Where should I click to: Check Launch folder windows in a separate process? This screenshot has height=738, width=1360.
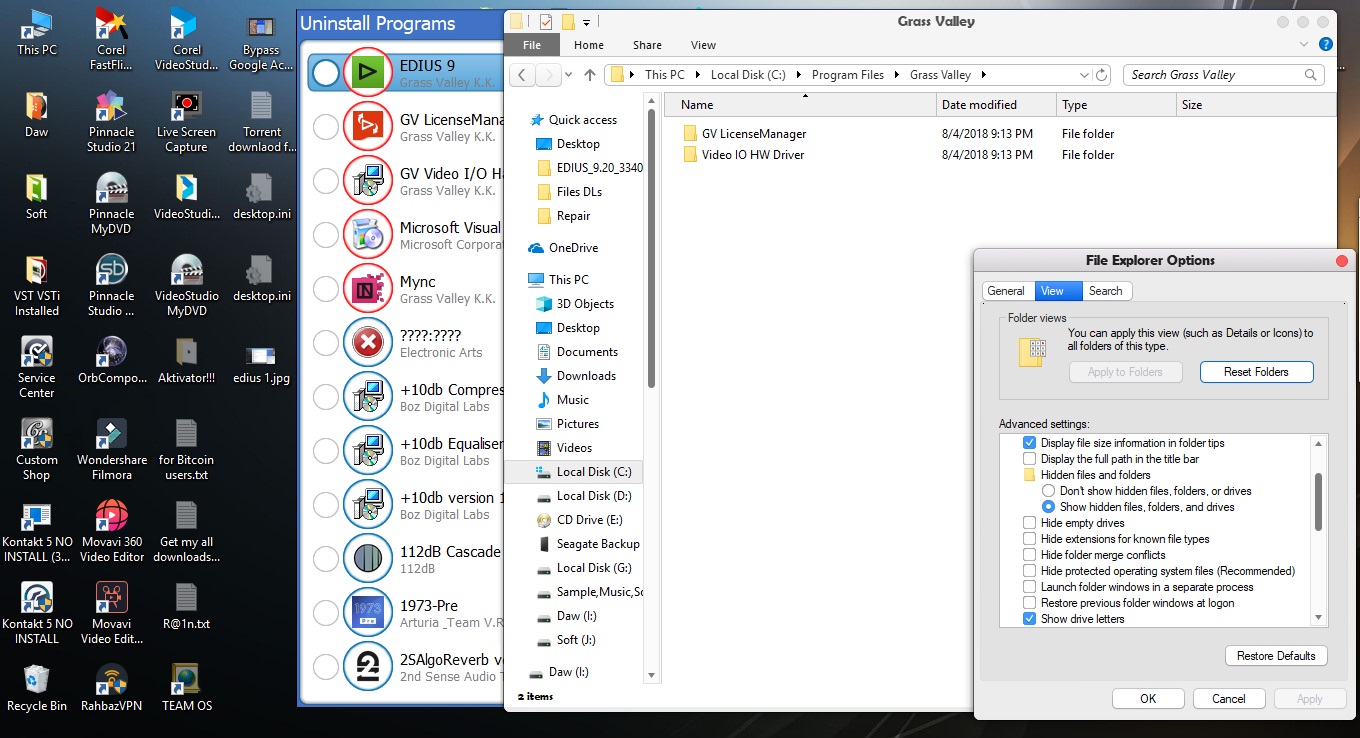pos(1029,587)
